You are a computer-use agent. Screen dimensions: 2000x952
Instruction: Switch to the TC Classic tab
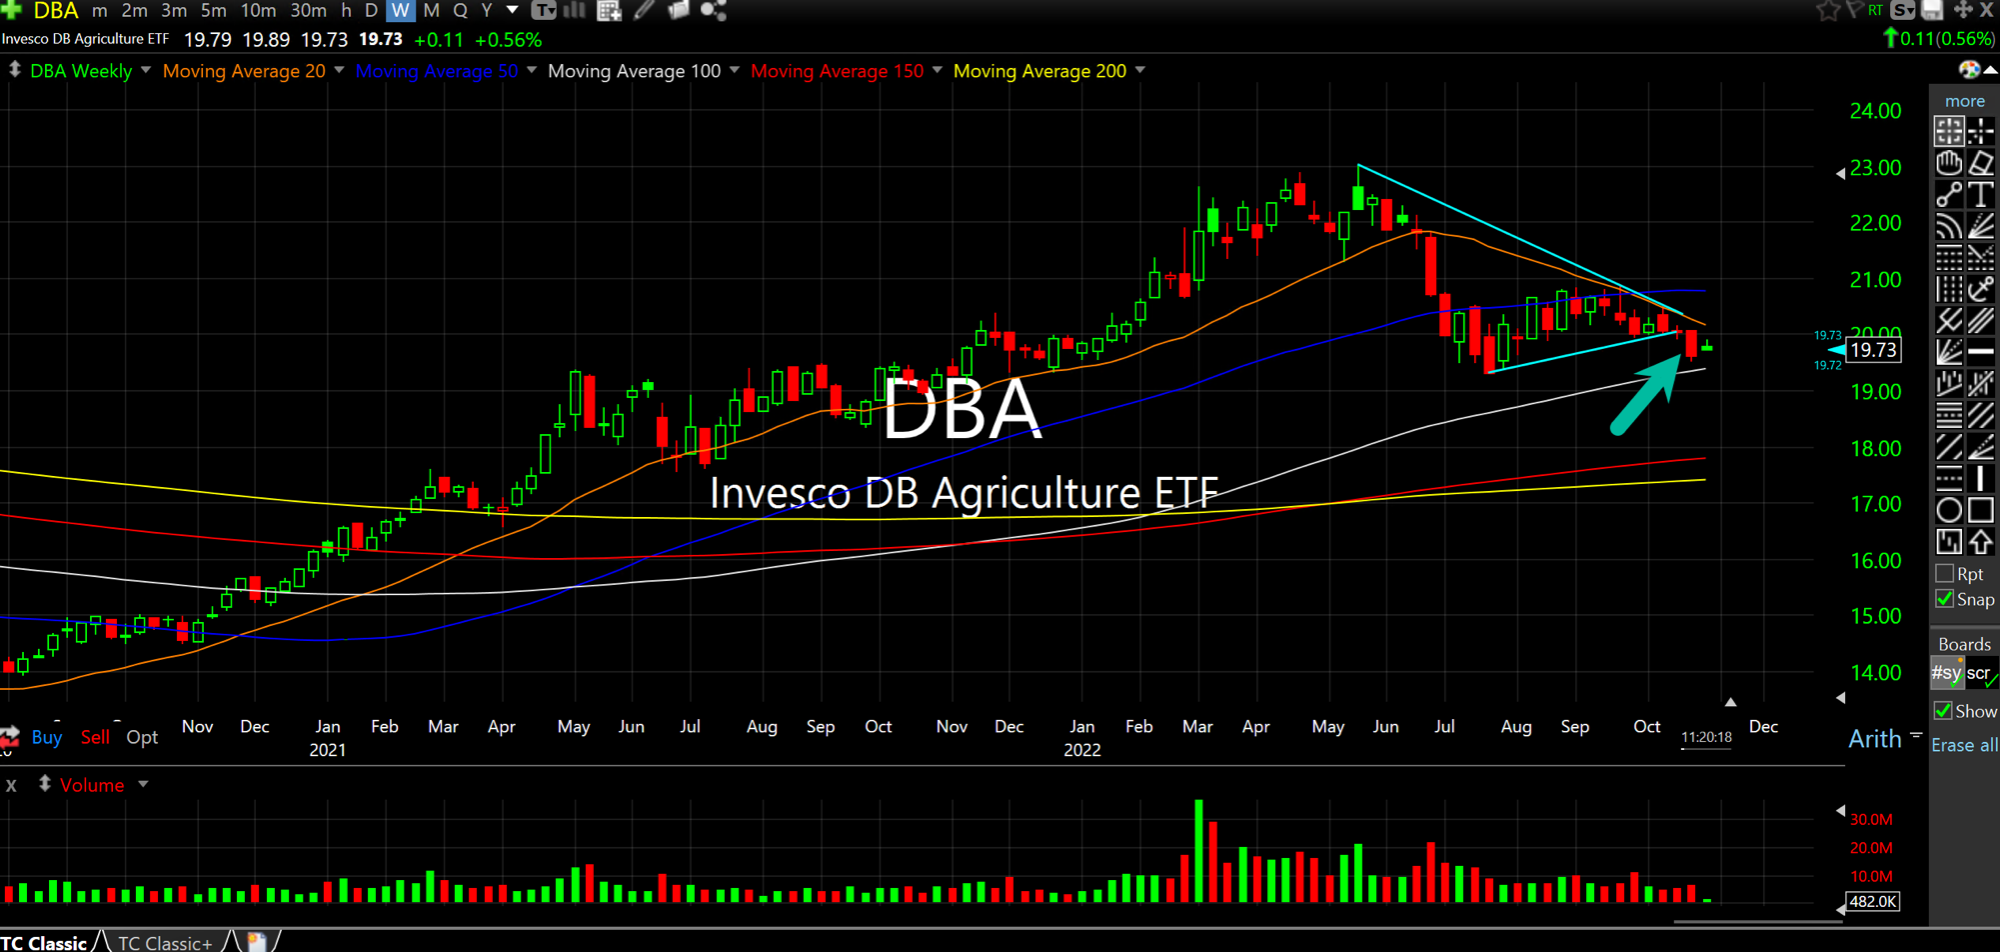tap(44, 942)
